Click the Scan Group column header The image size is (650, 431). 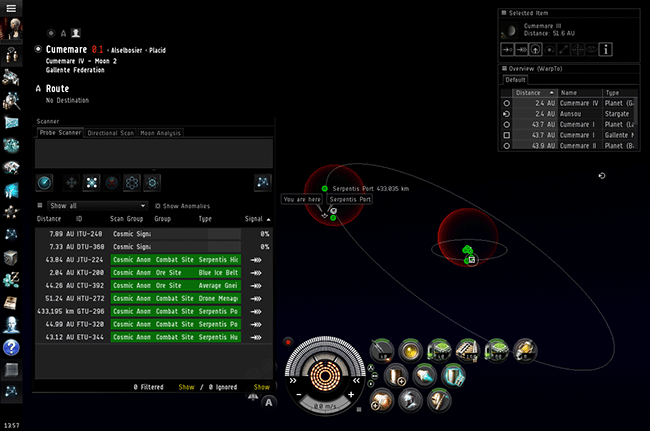tap(126, 219)
